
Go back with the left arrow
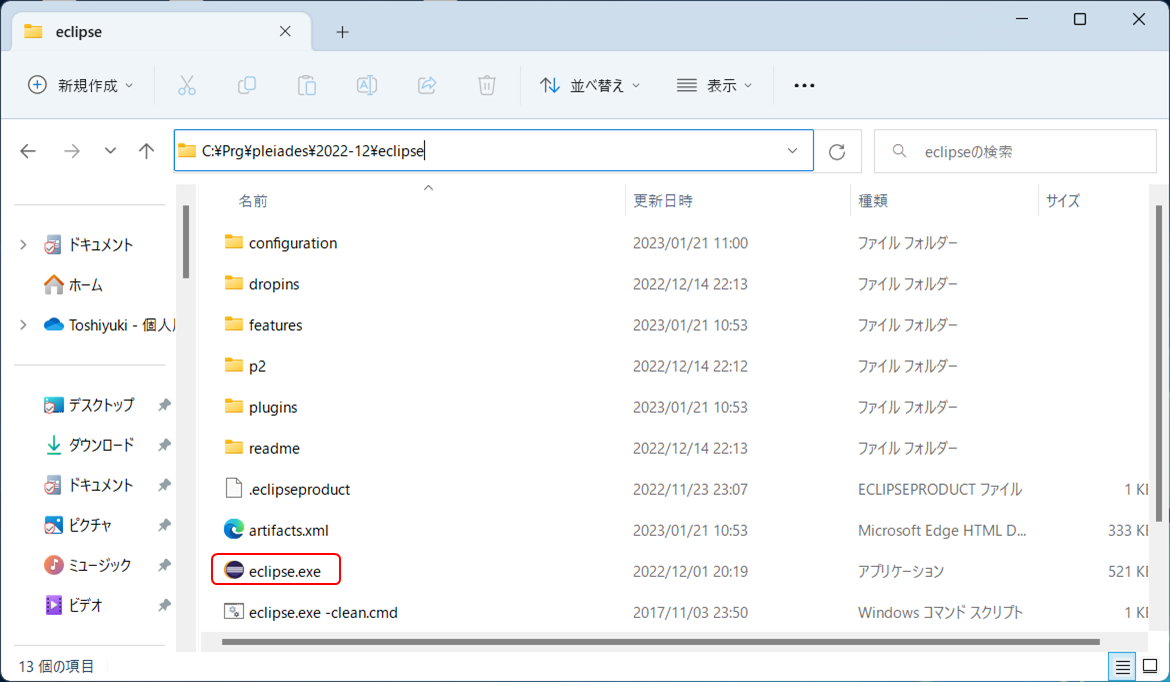(28, 151)
